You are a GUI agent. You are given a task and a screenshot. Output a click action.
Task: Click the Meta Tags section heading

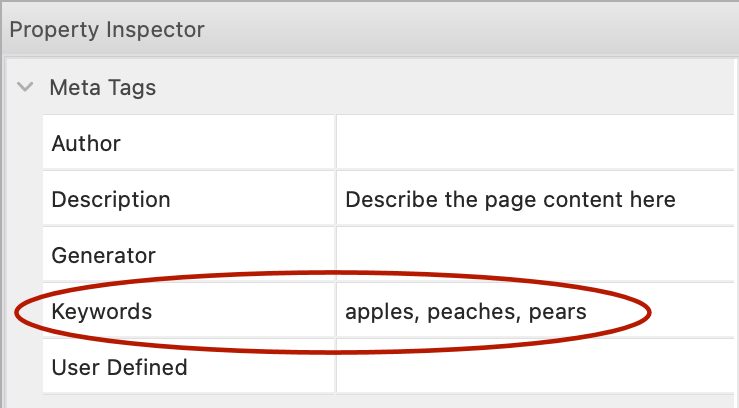coord(102,88)
